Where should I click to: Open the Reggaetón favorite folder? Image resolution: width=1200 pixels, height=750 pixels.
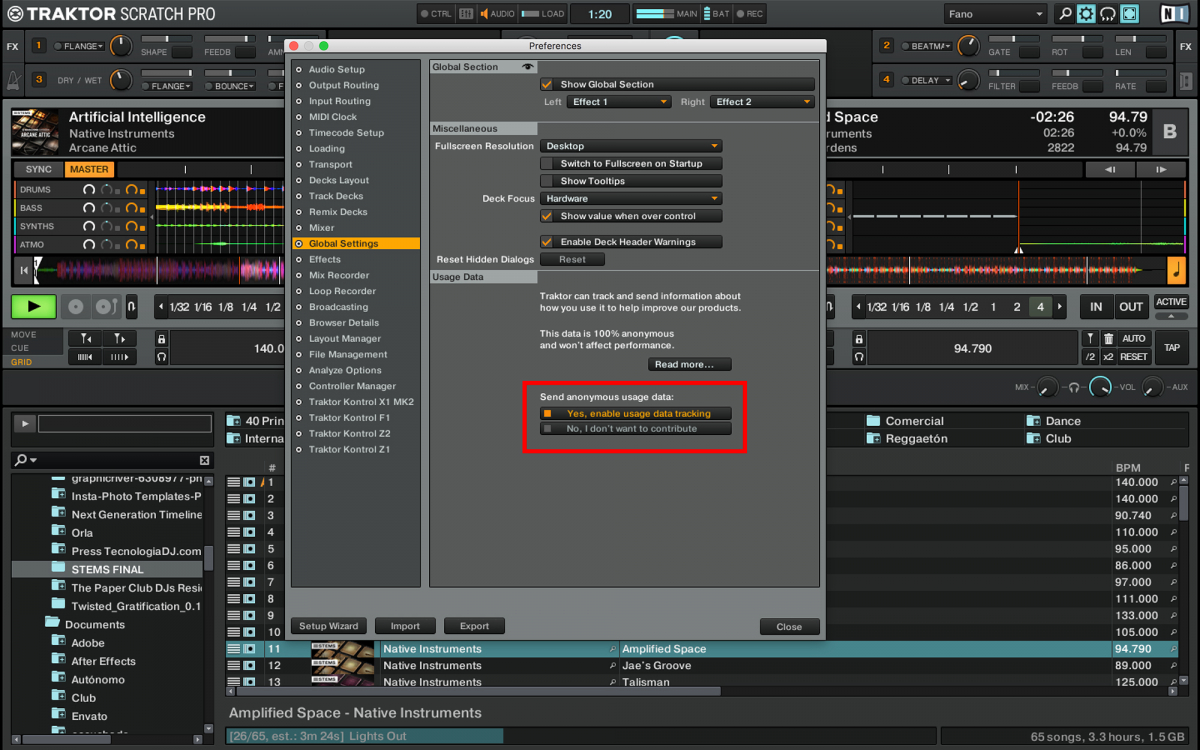pyautogui.click(x=907, y=438)
